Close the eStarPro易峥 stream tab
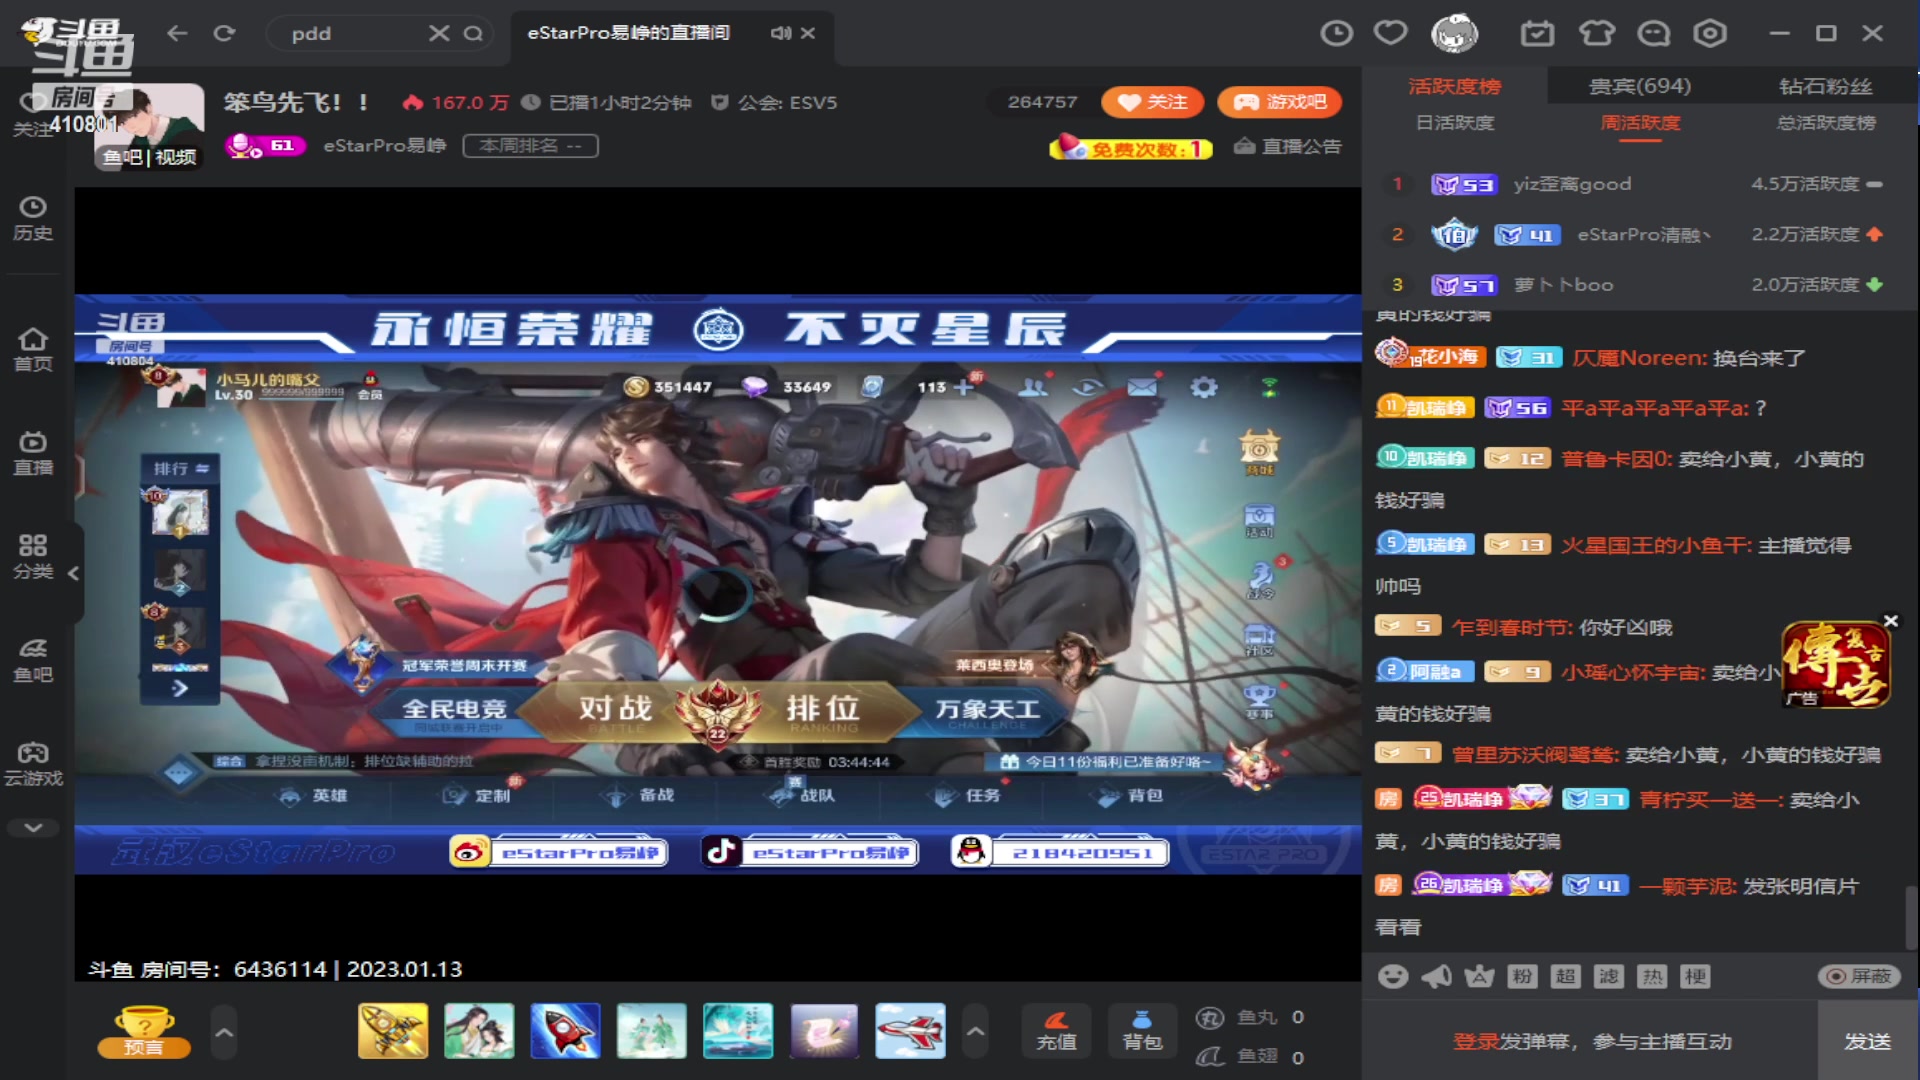Screen dimensions: 1920x1080 [x=808, y=33]
